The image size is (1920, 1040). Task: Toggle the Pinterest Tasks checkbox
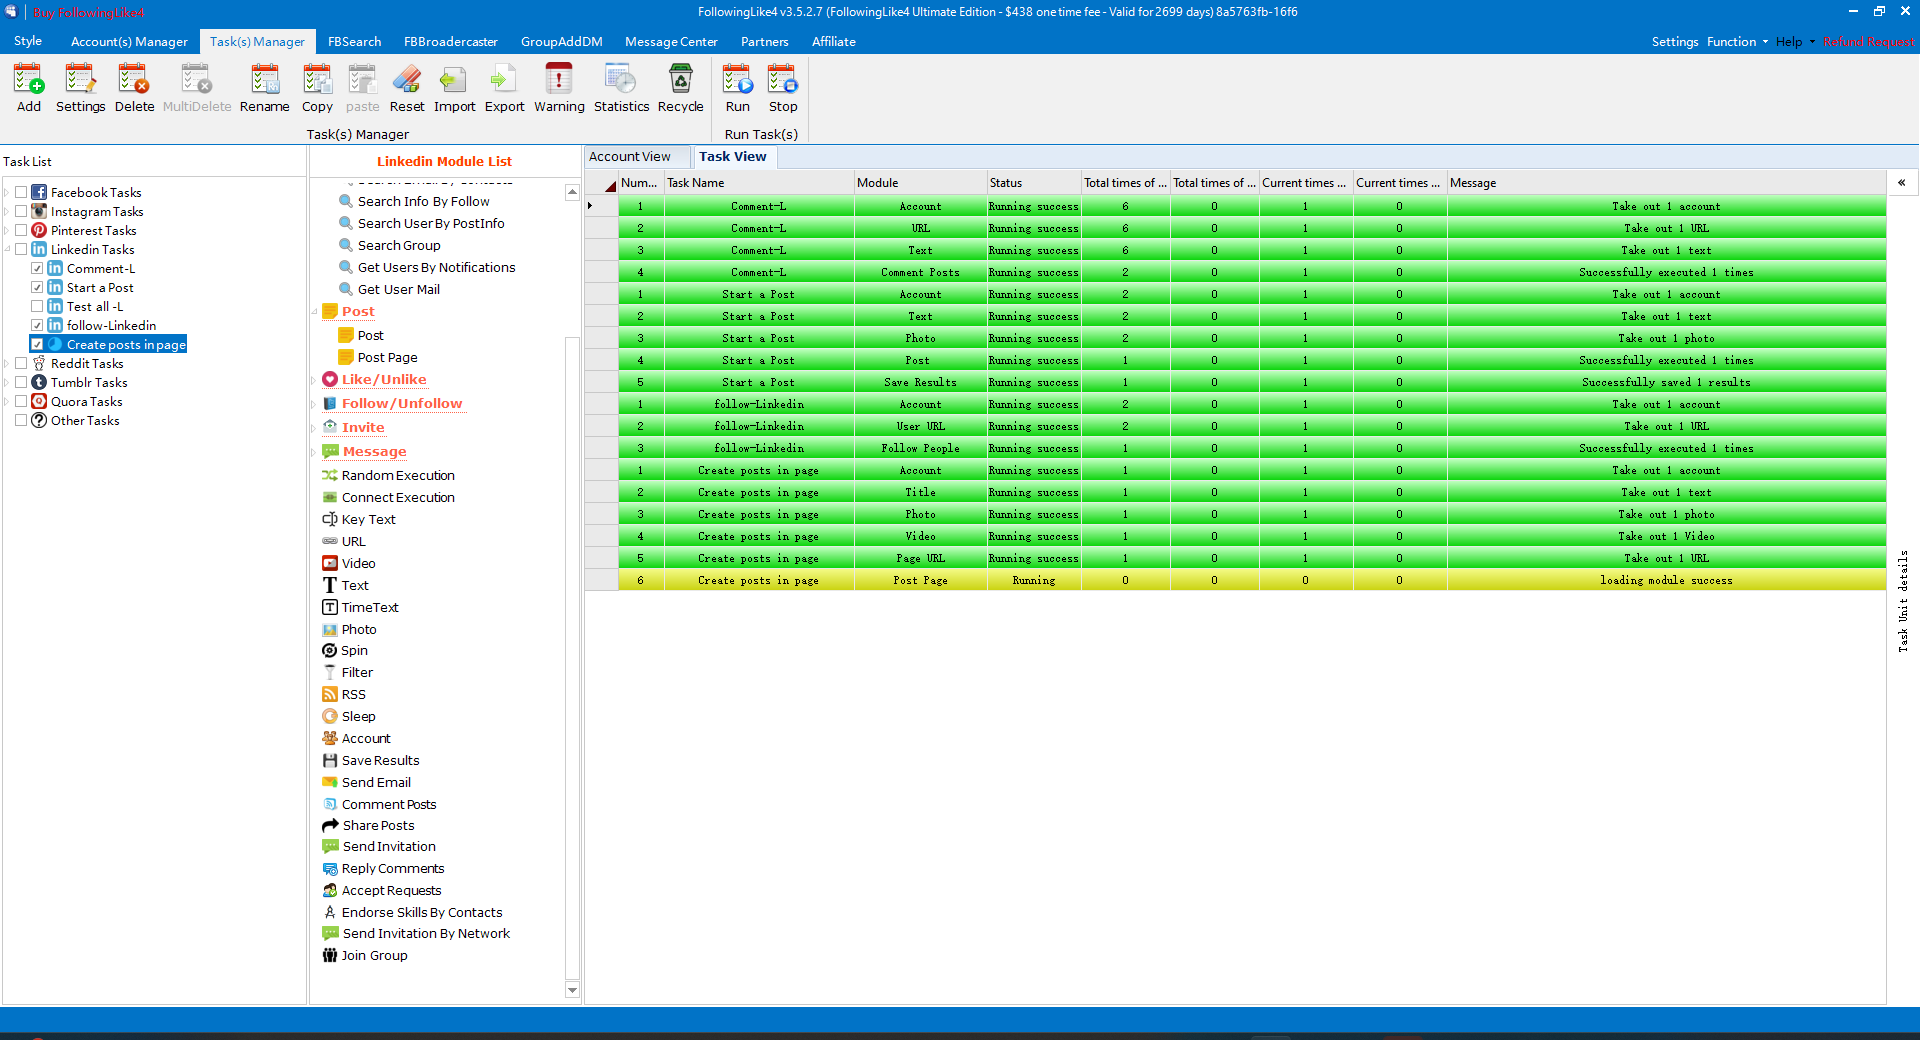pos(21,230)
